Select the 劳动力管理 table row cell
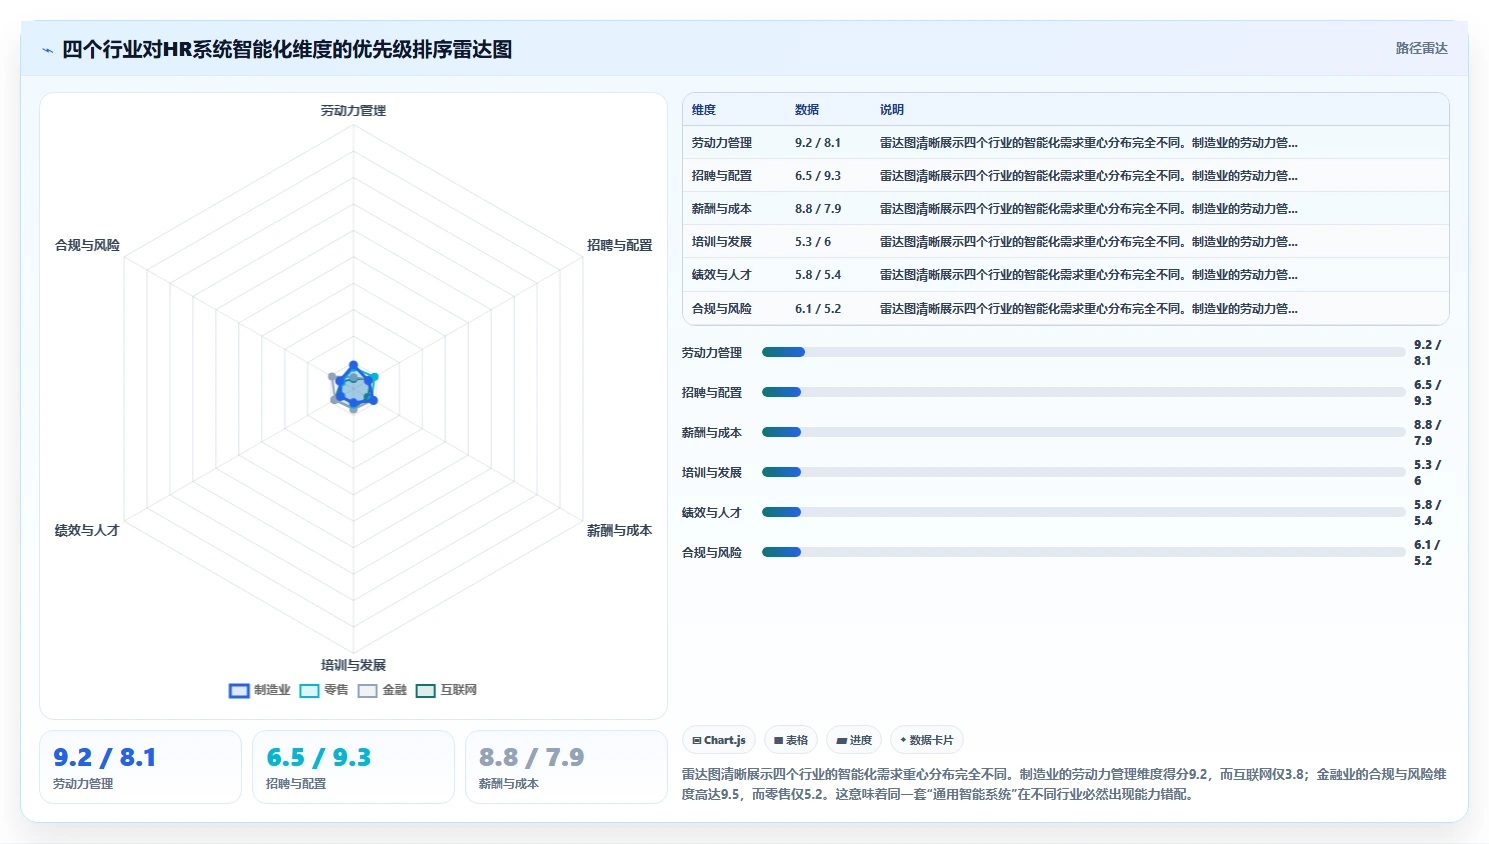 (722, 143)
